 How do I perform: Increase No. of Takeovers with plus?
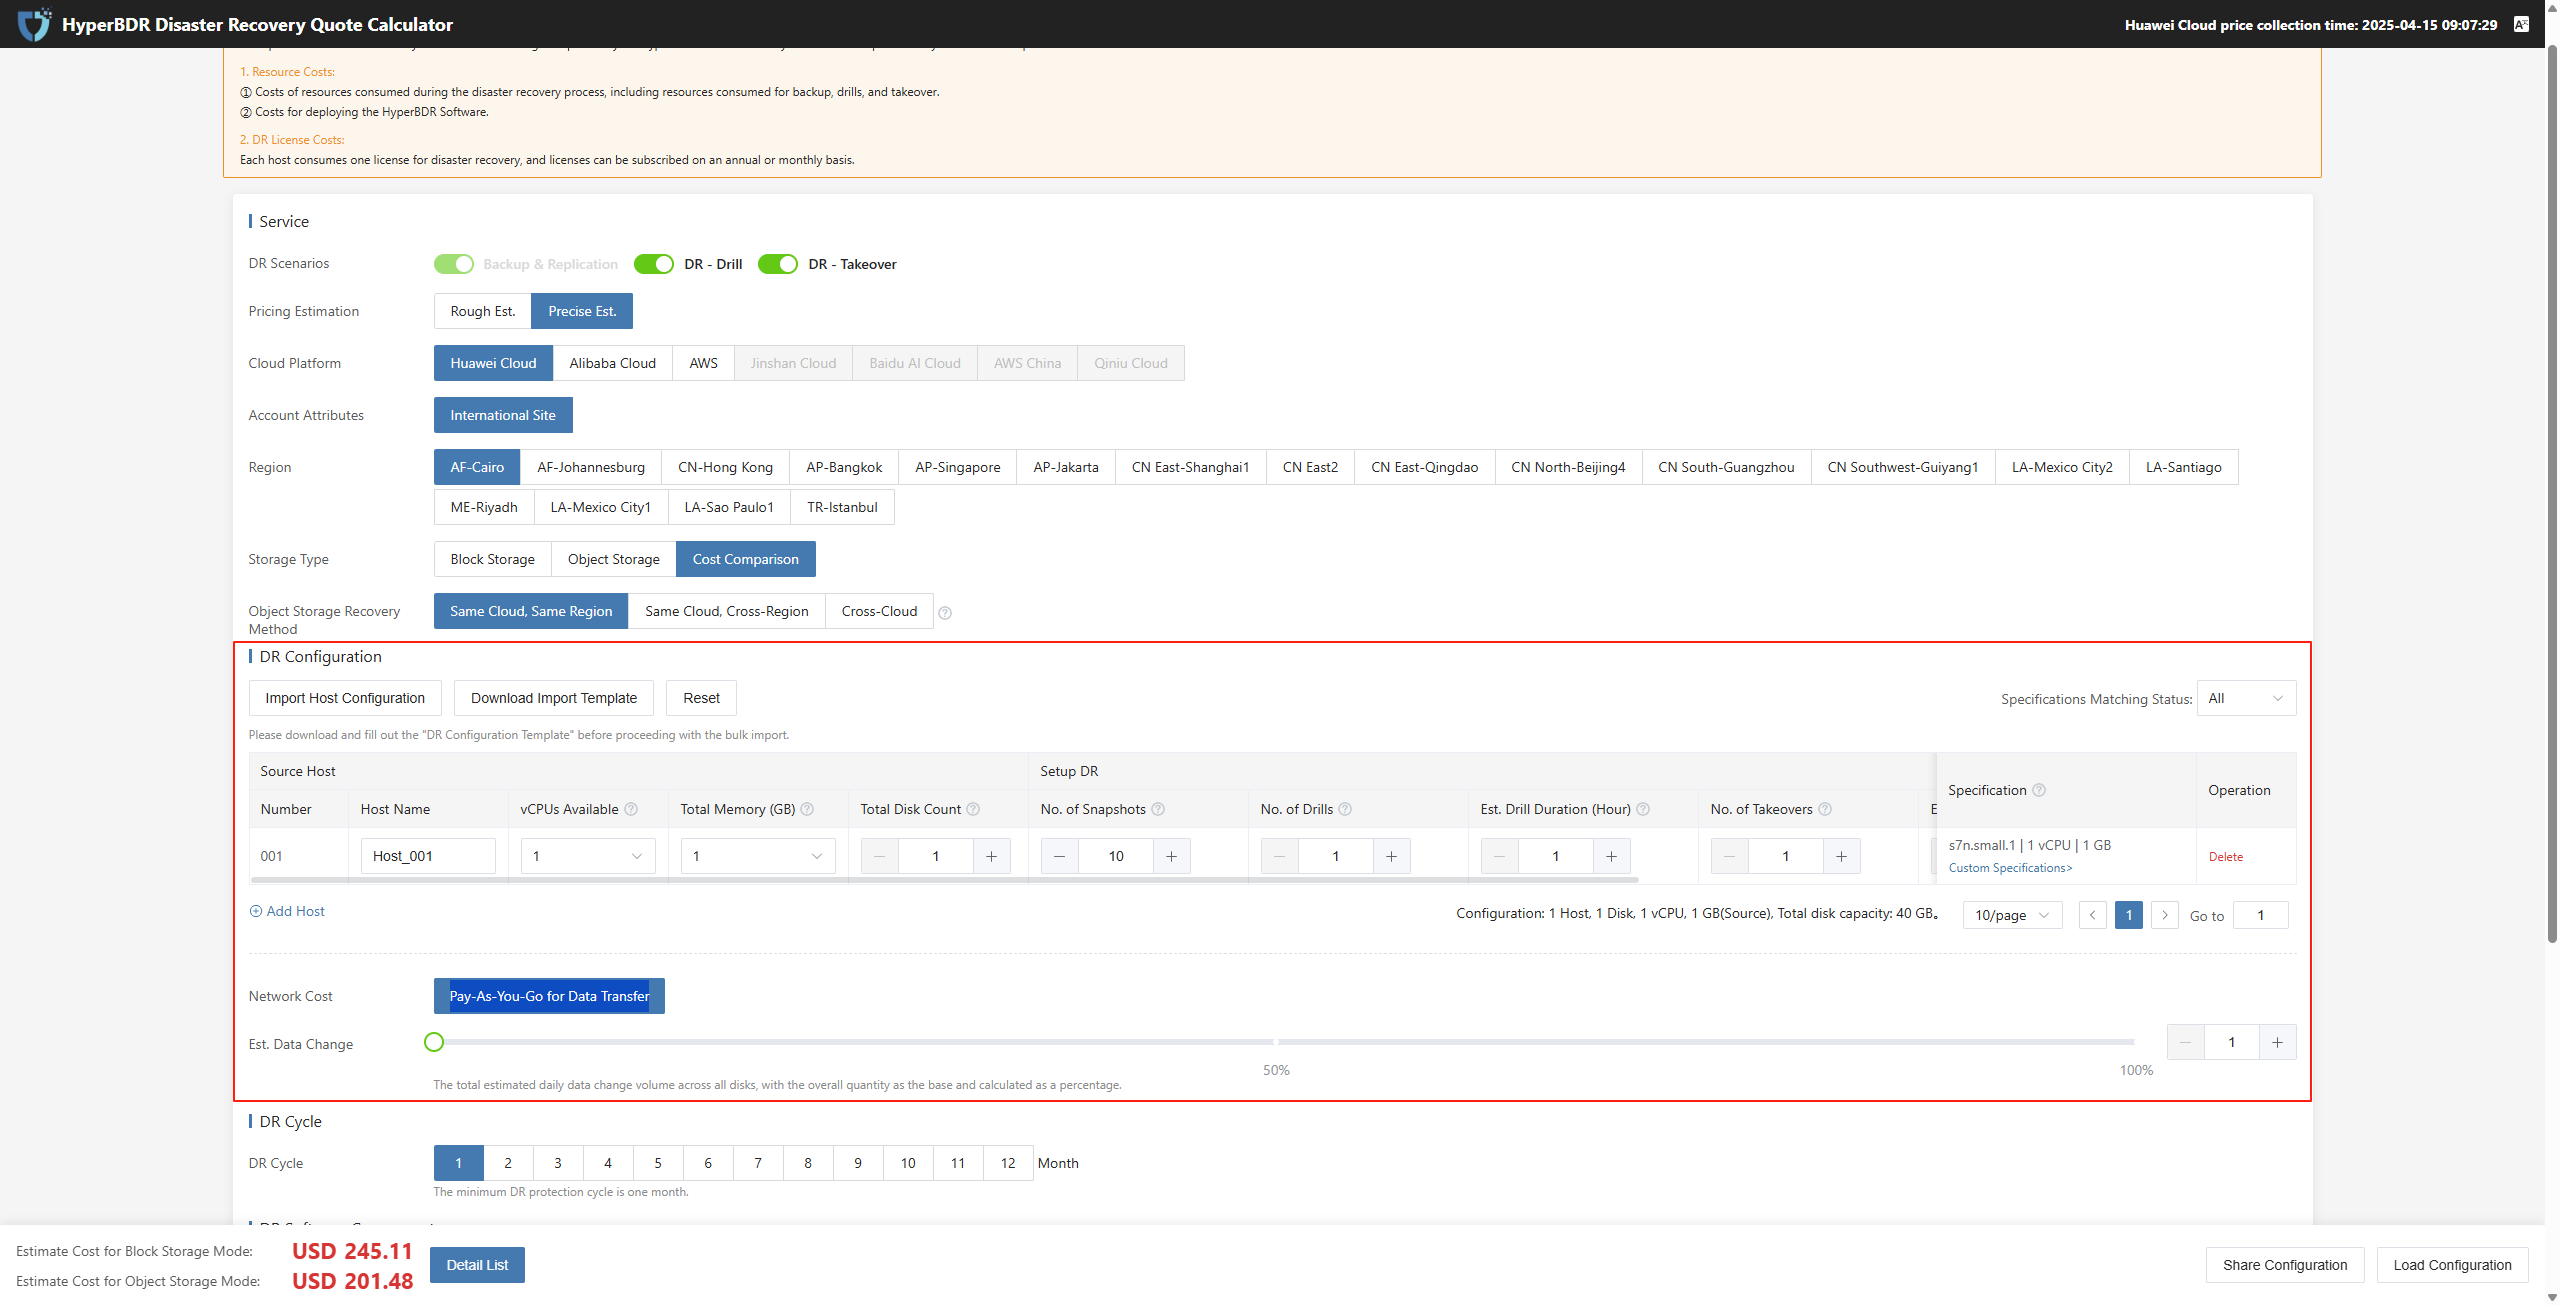click(1842, 856)
